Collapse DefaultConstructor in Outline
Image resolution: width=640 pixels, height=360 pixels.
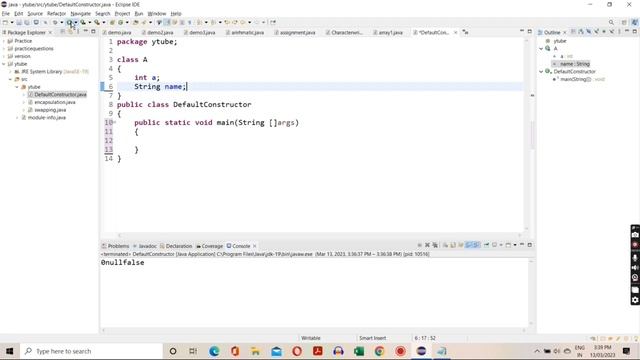[542, 71]
